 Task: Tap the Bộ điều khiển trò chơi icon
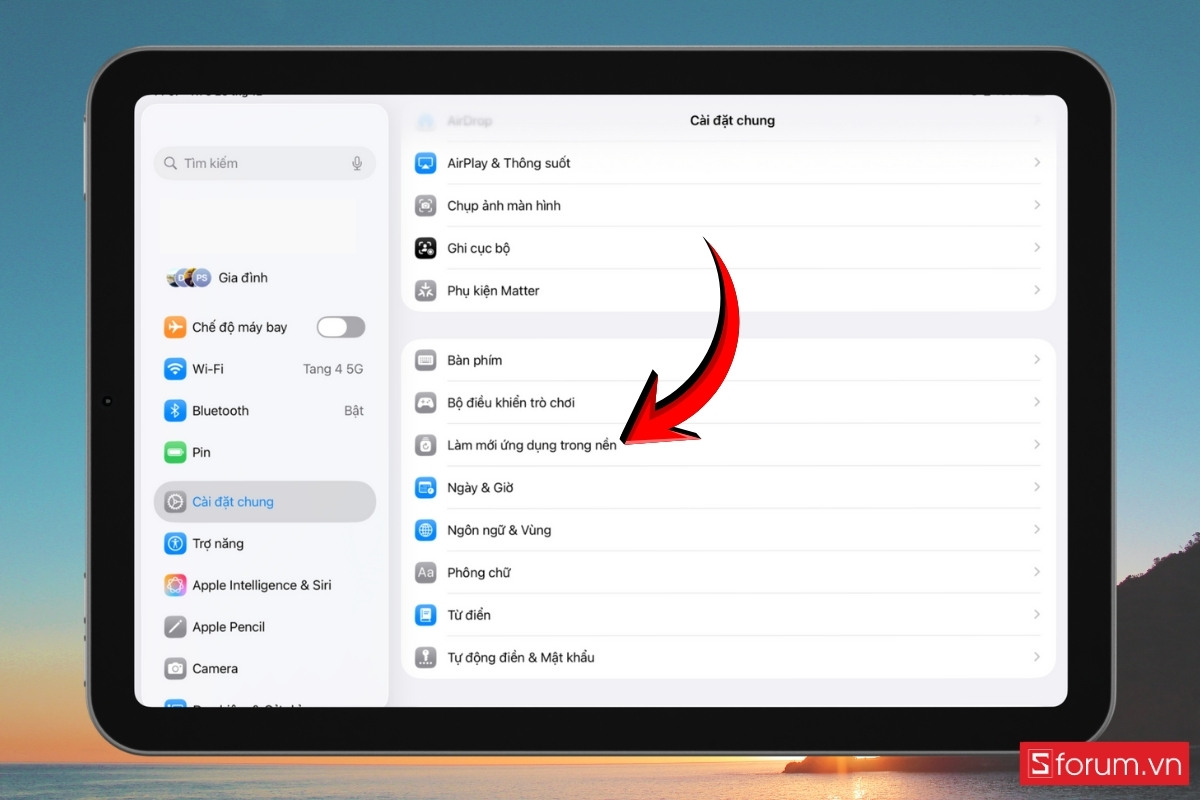pyautogui.click(x=426, y=403)
